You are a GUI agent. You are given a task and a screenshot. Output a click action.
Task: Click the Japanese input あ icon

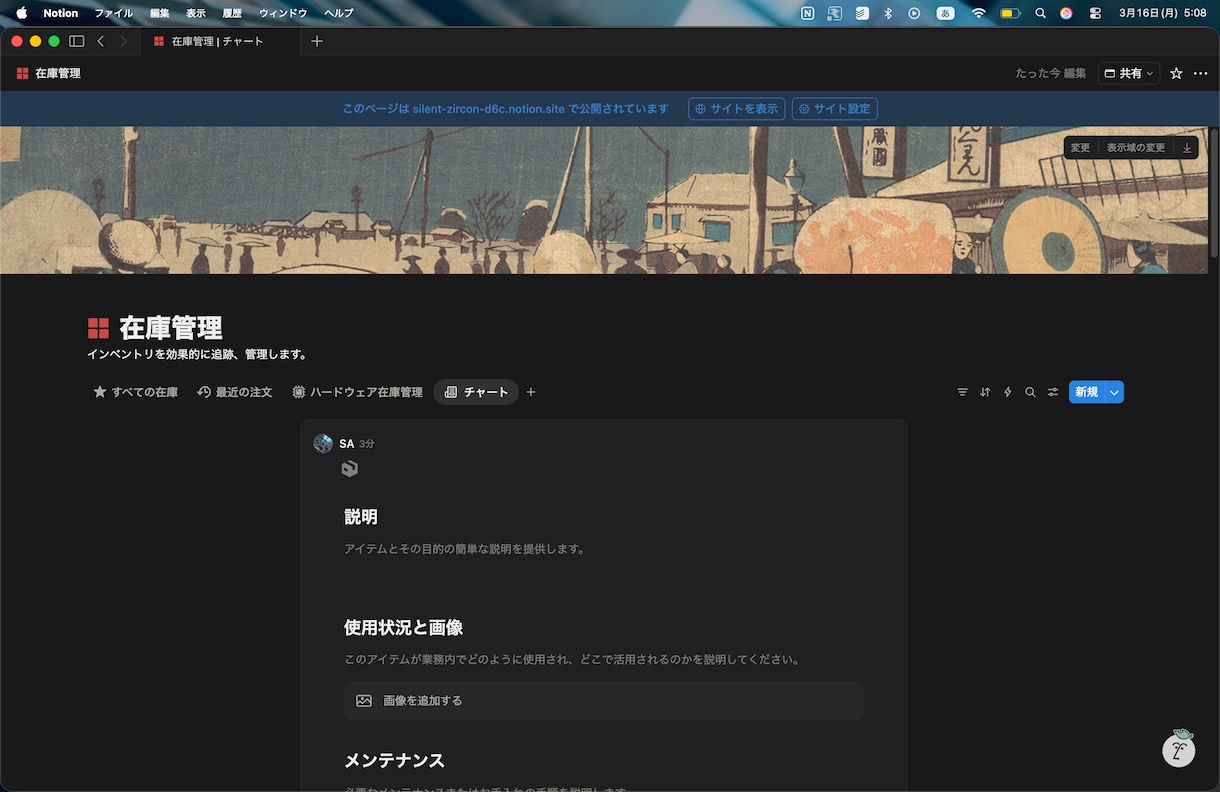pos(945,13)
